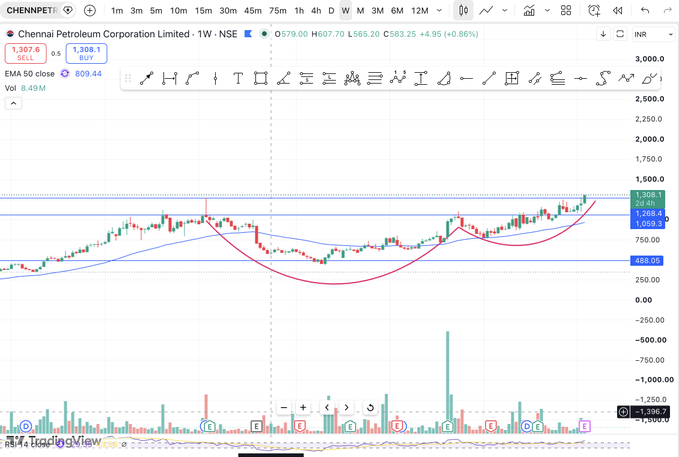Switch to the 4h timeframe

(316, 10)
